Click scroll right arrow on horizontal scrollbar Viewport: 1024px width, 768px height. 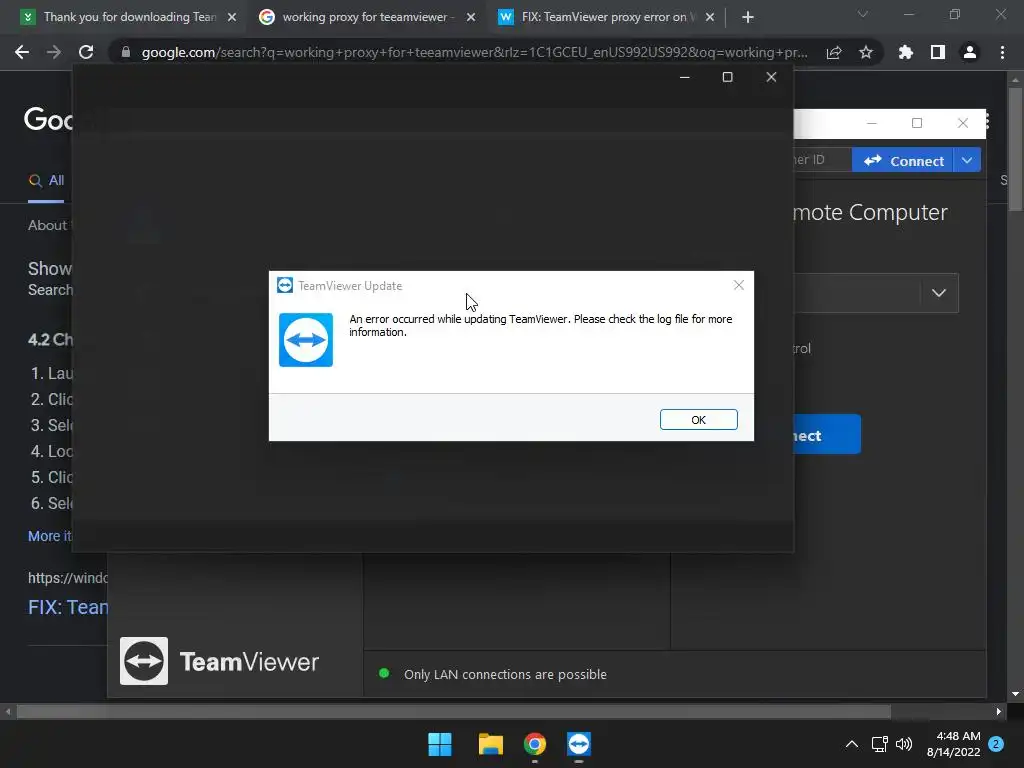click(999, 711)
